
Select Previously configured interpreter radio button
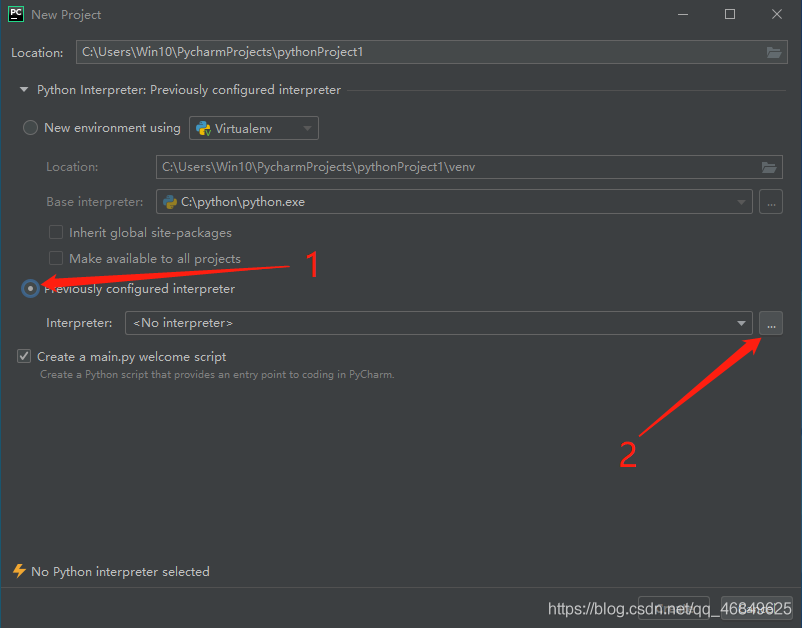[x=30, y=288]
